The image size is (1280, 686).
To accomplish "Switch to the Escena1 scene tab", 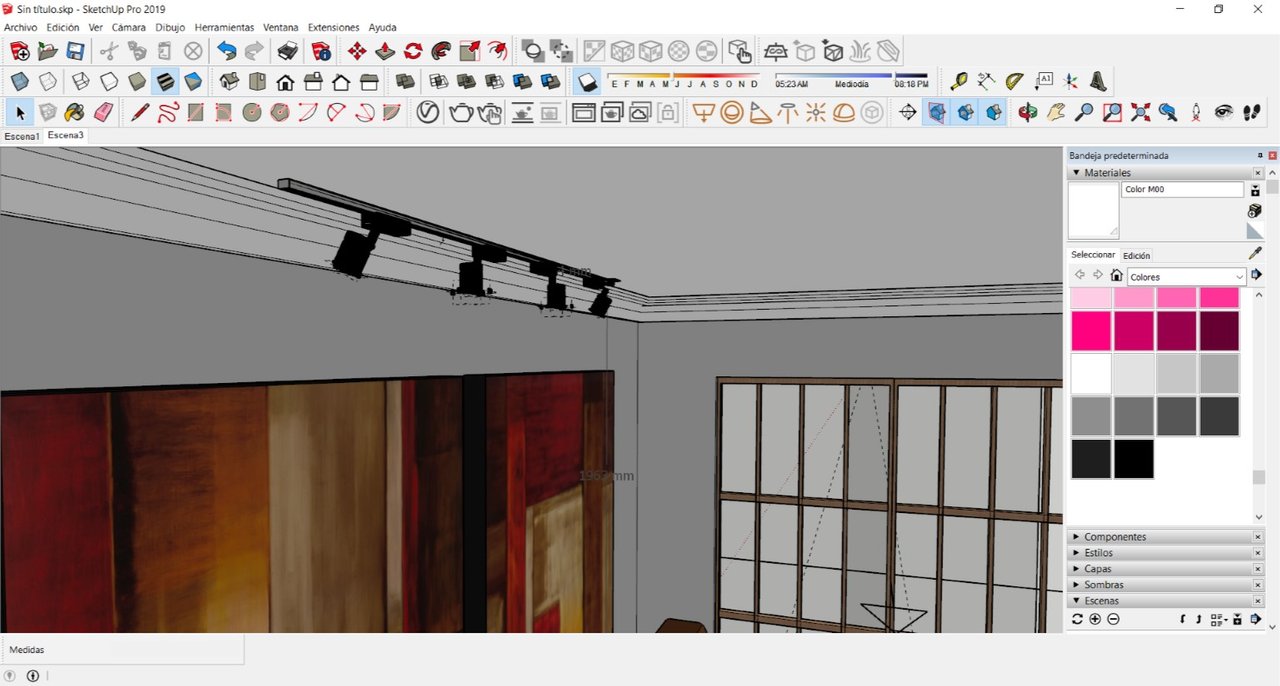I will tap(22, 136).
